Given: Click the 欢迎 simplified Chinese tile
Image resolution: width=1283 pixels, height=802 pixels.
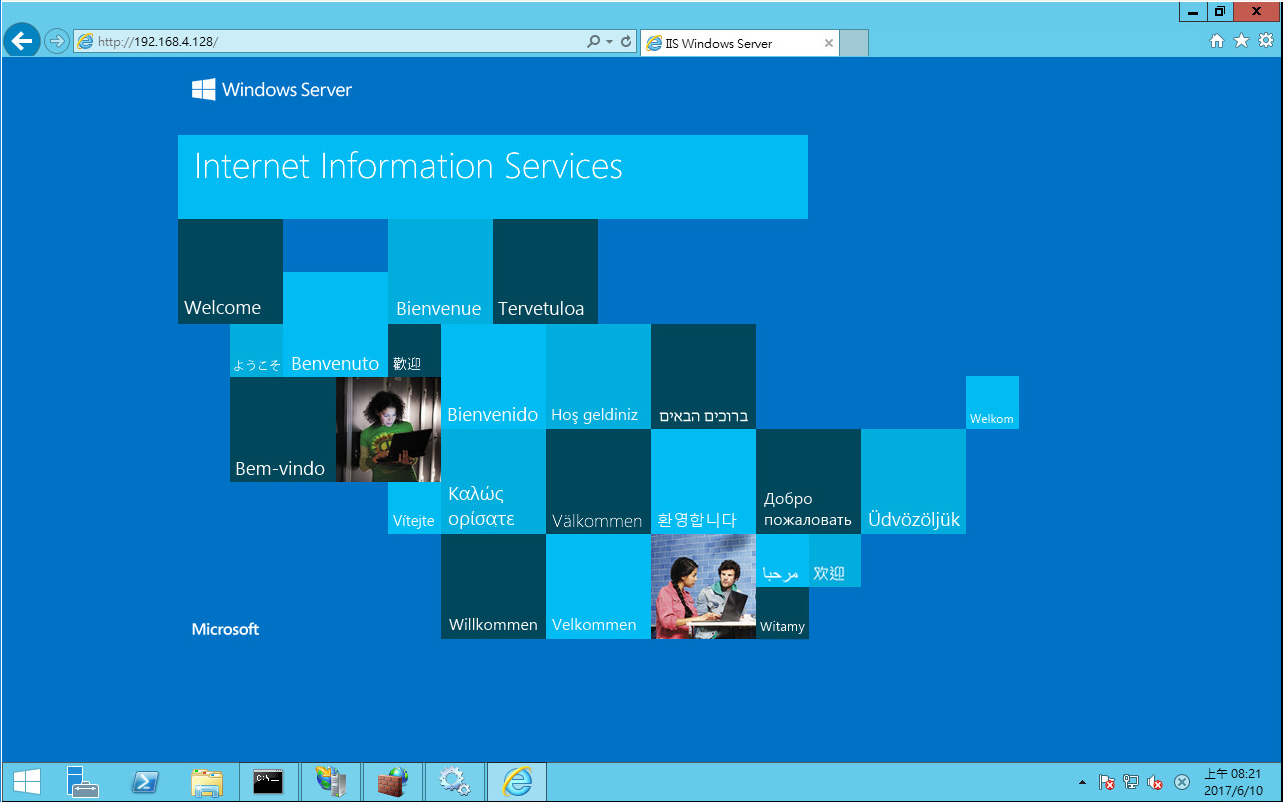Looking at the screenshot, I should pyautogui.click(x=835, y=560).
